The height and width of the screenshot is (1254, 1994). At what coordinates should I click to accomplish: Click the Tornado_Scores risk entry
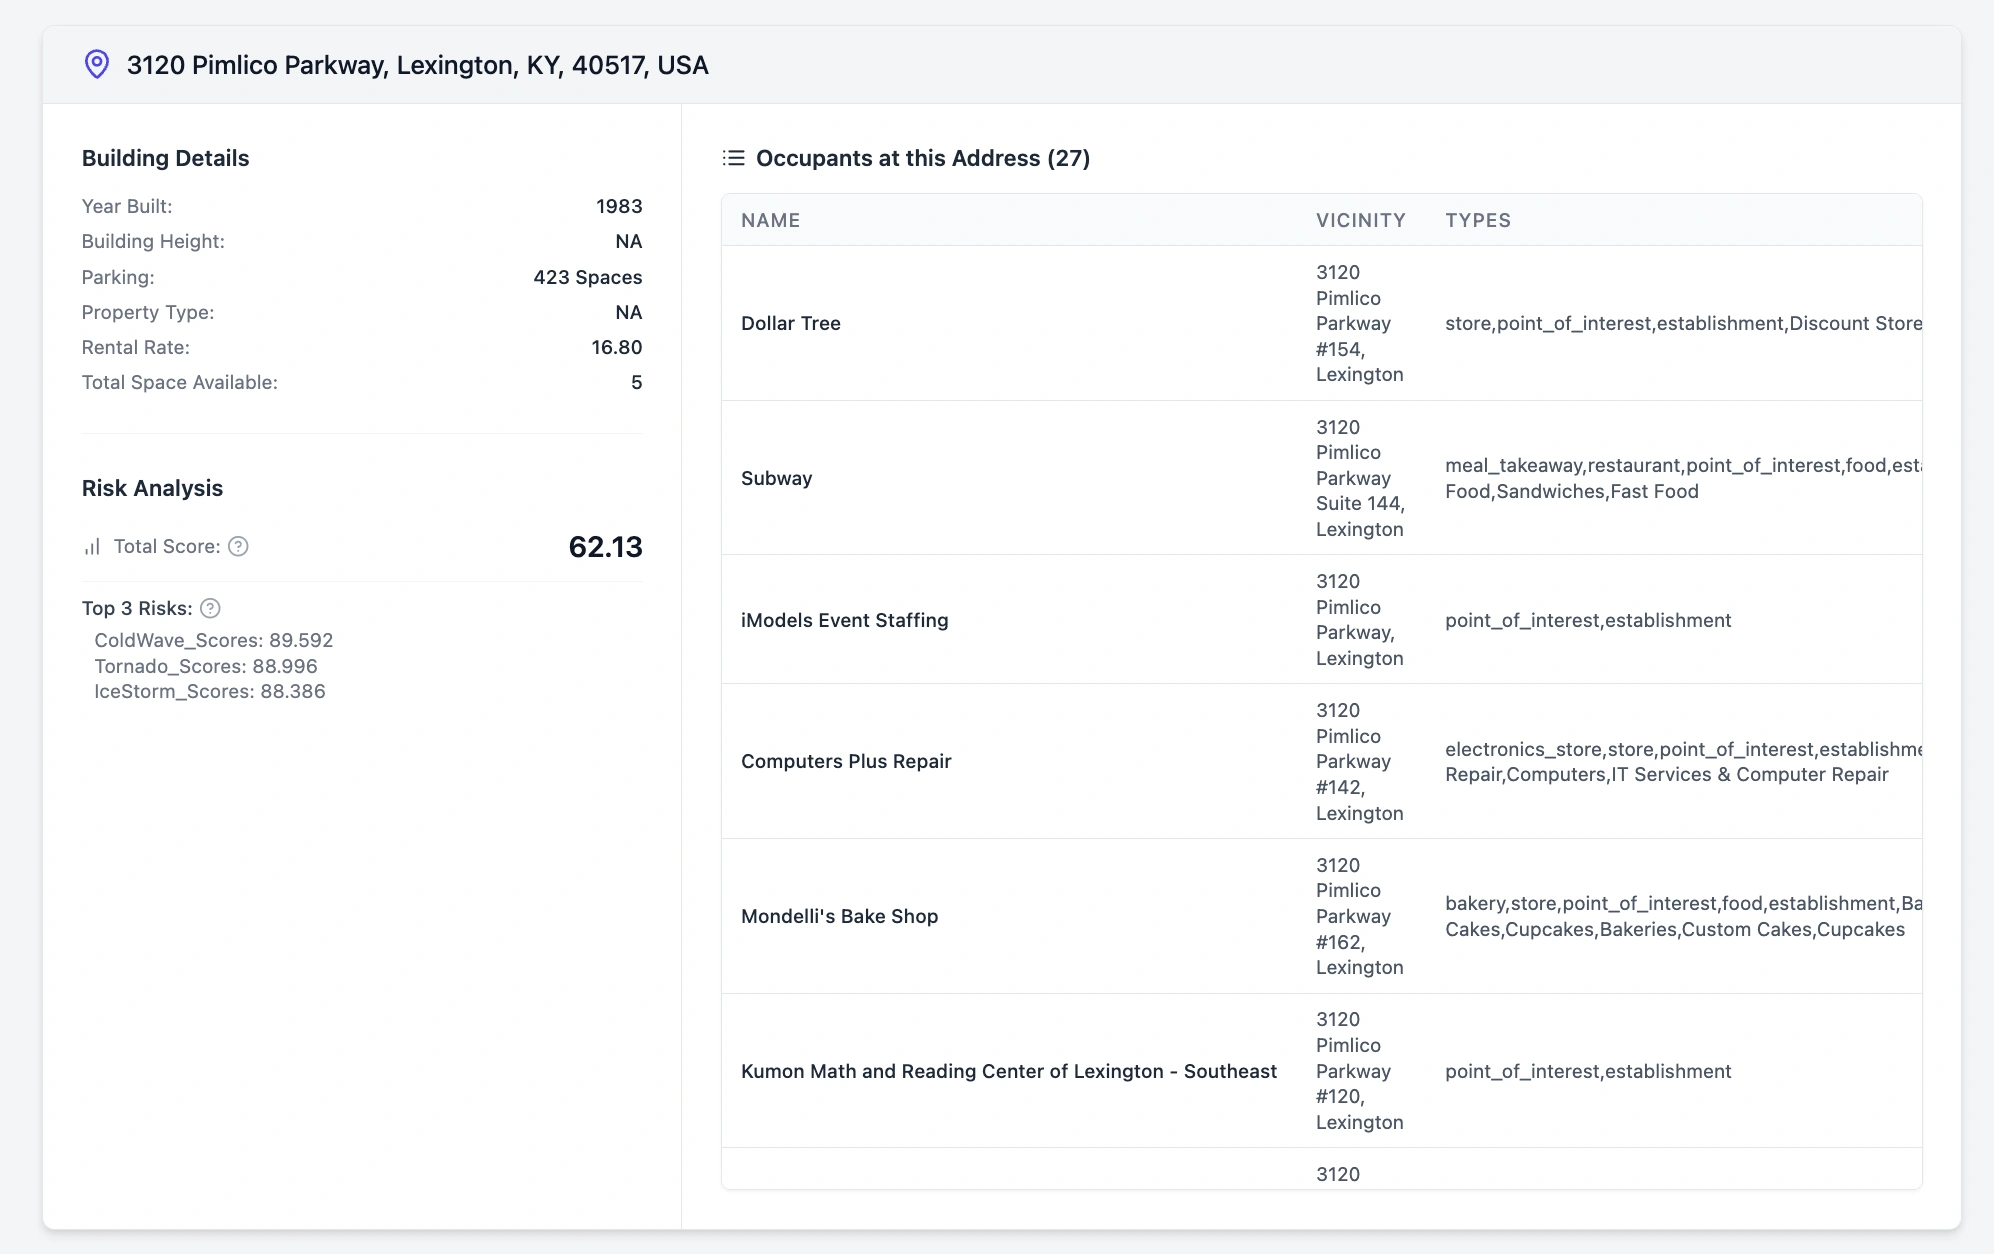206,666
